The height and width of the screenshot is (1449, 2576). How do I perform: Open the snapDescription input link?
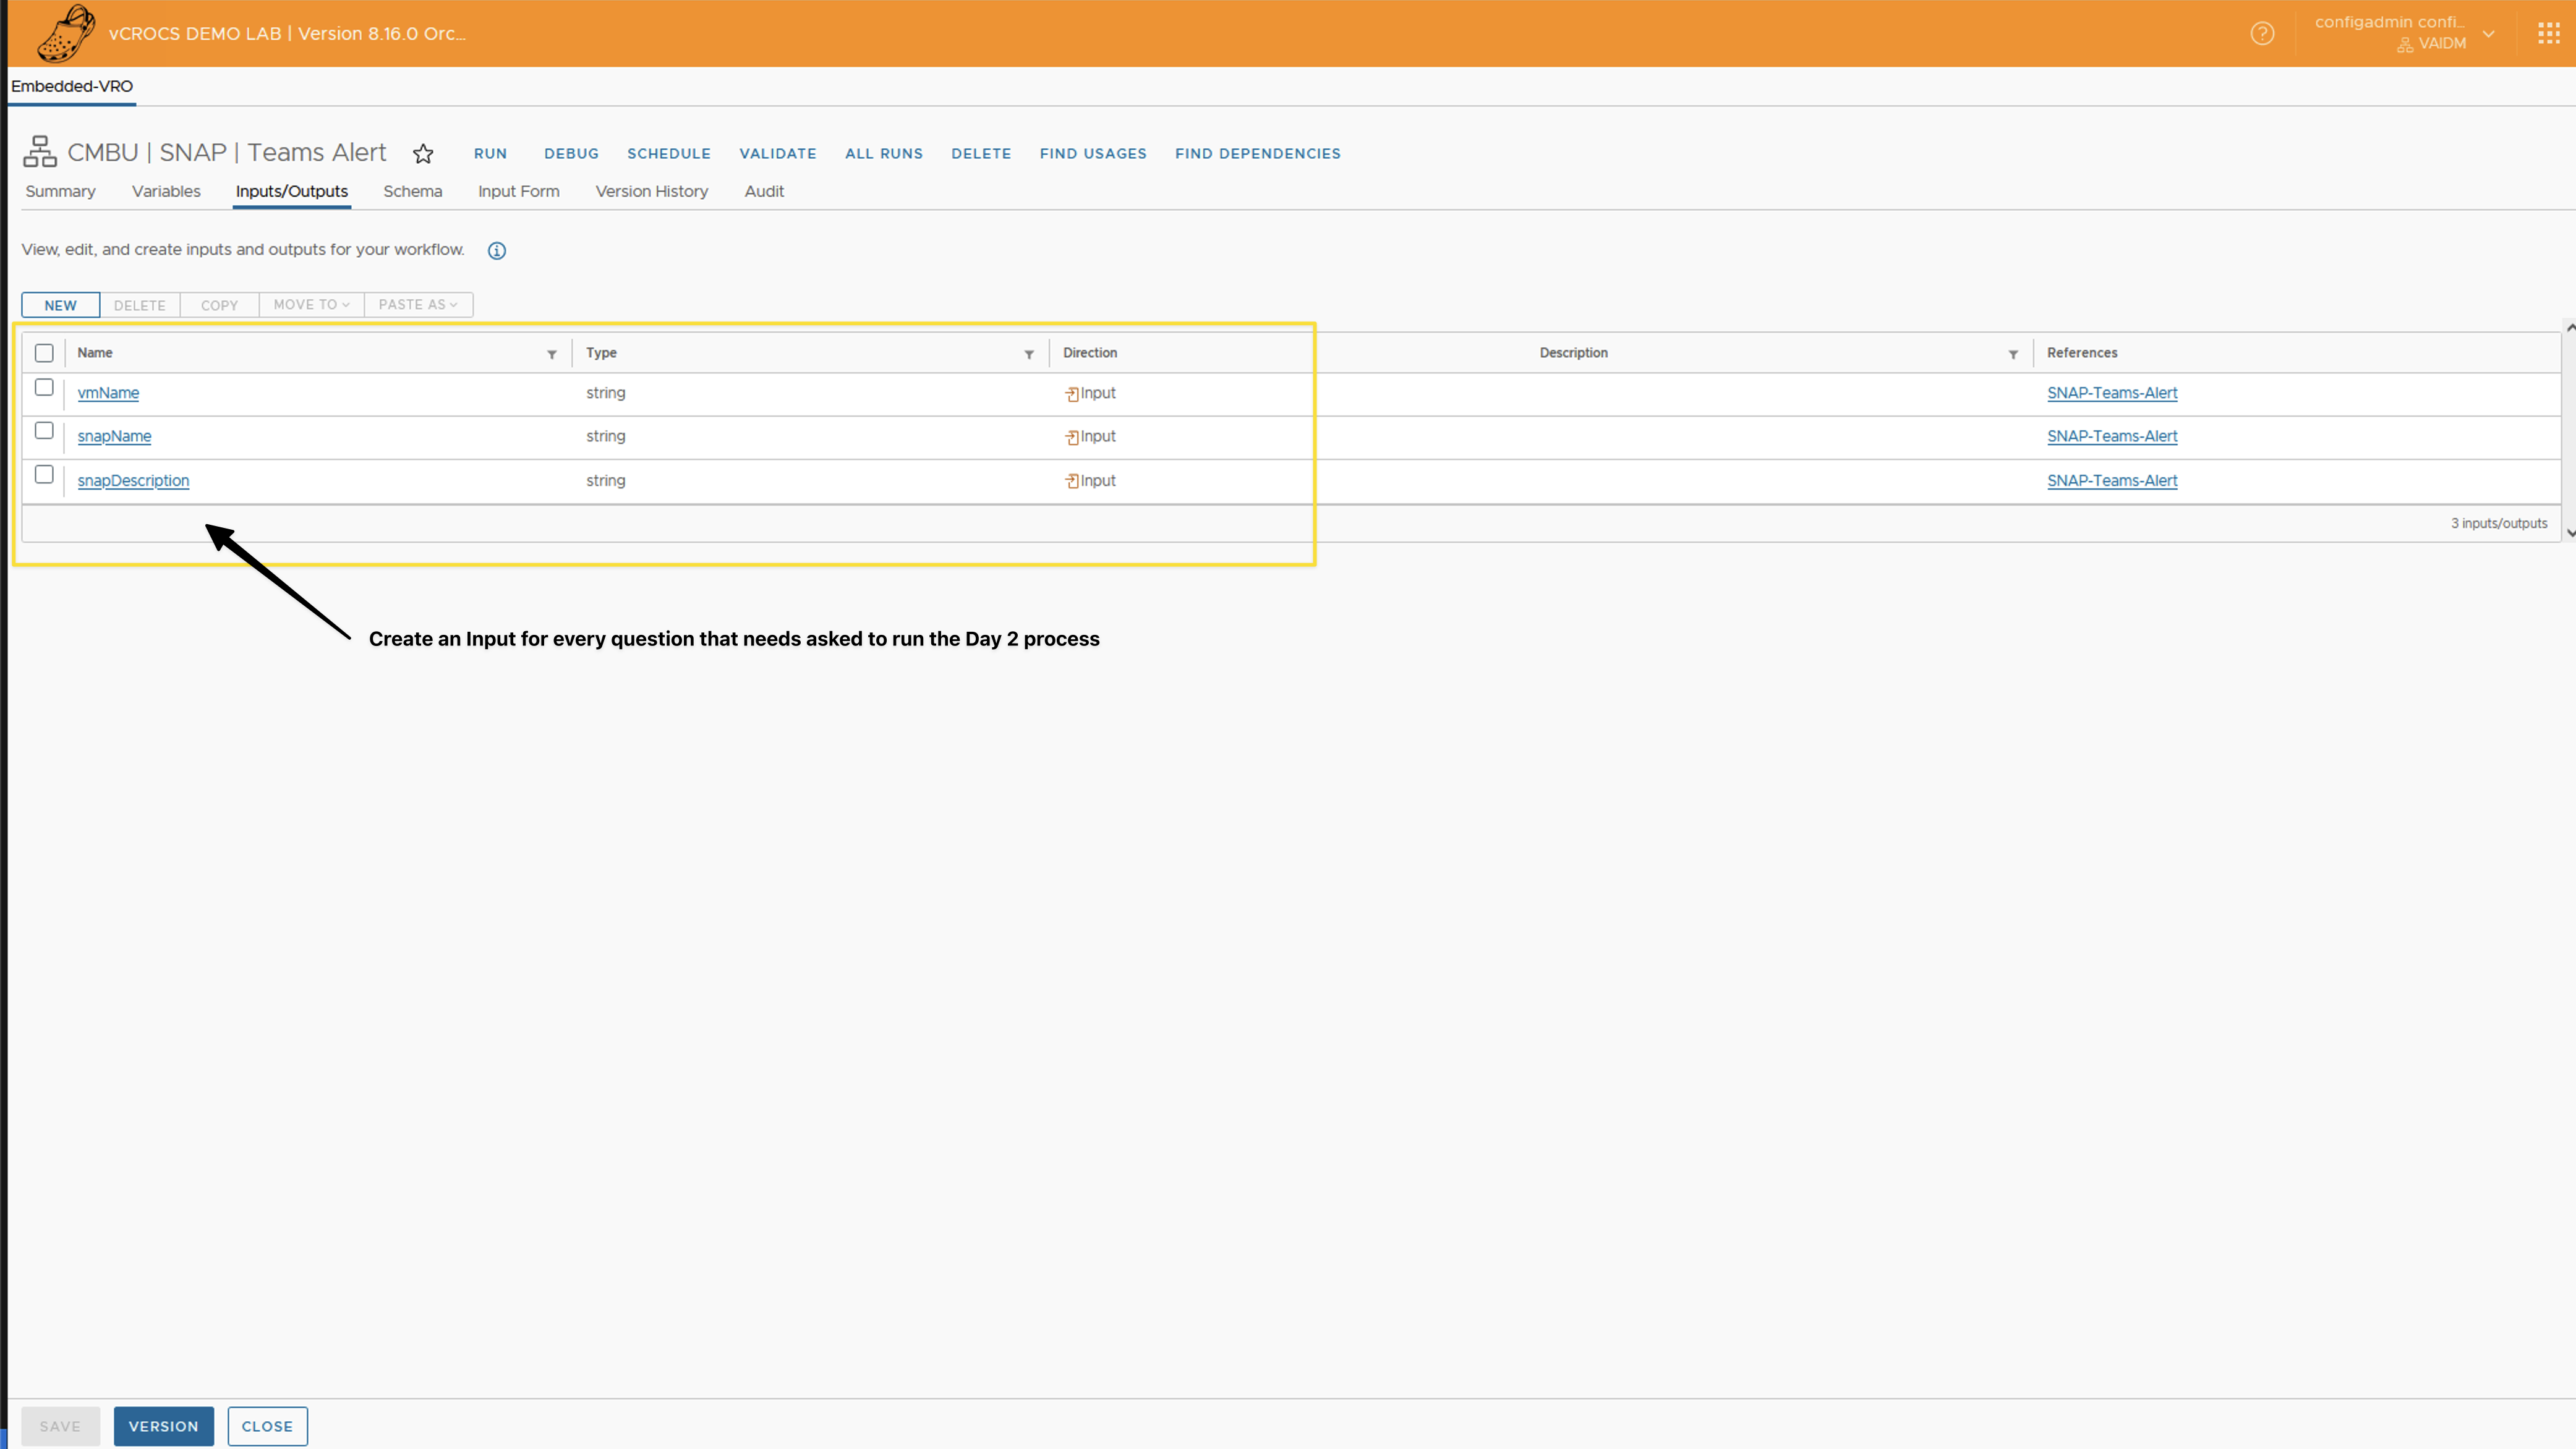133,481
